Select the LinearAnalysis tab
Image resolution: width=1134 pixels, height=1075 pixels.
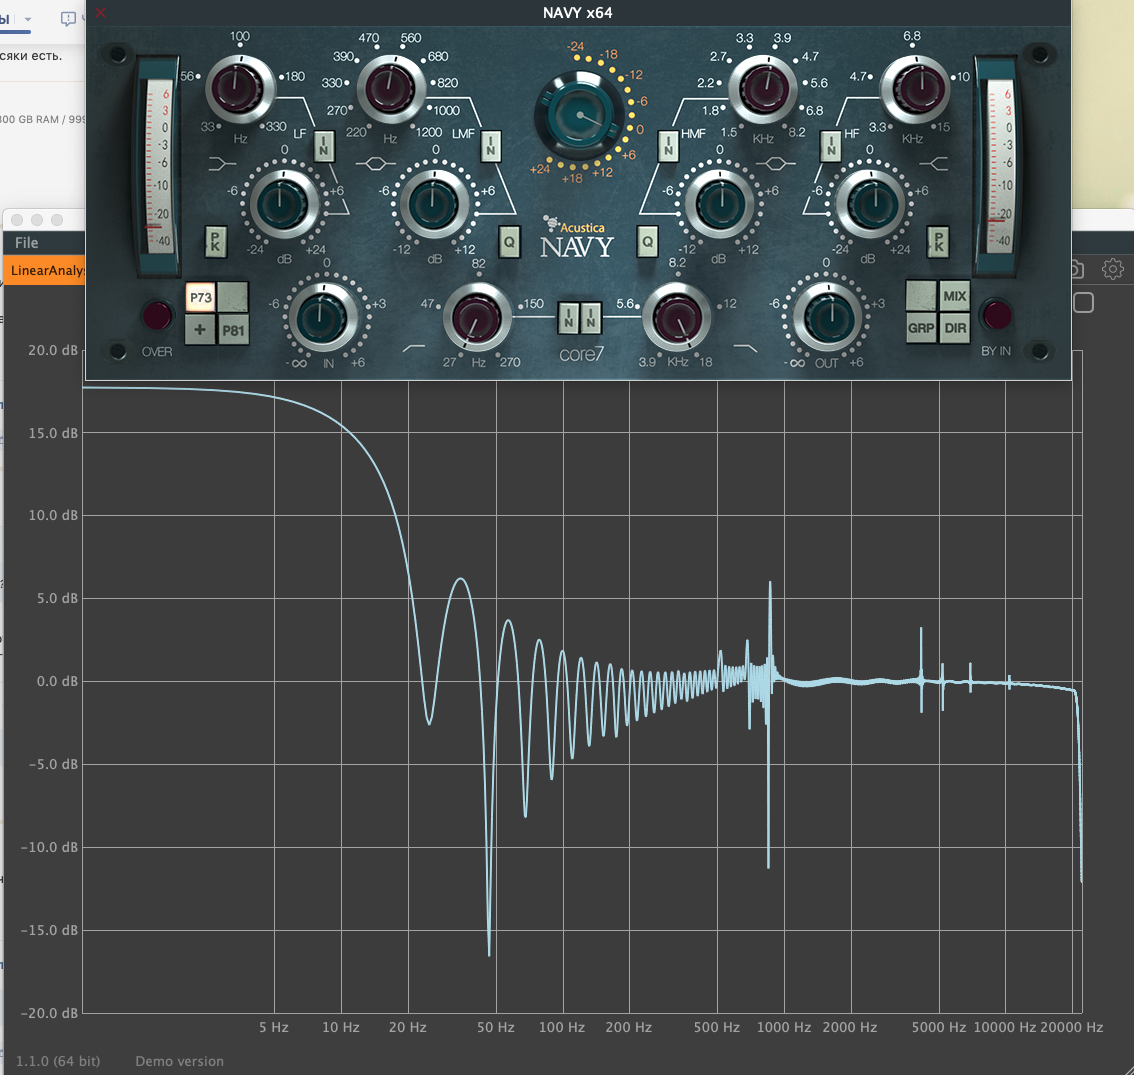click(x=45, y=271)
